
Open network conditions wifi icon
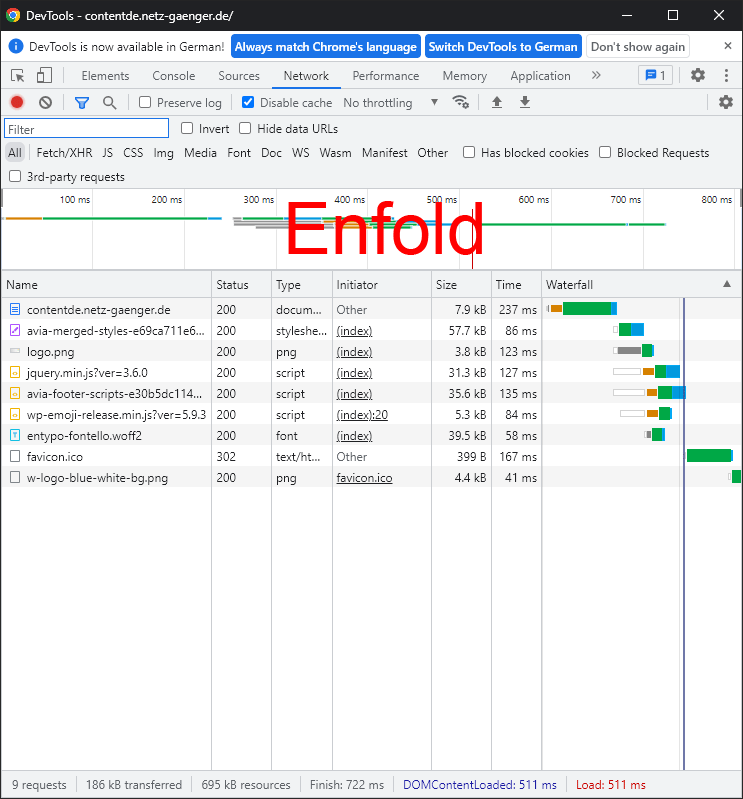pos(460,102)
